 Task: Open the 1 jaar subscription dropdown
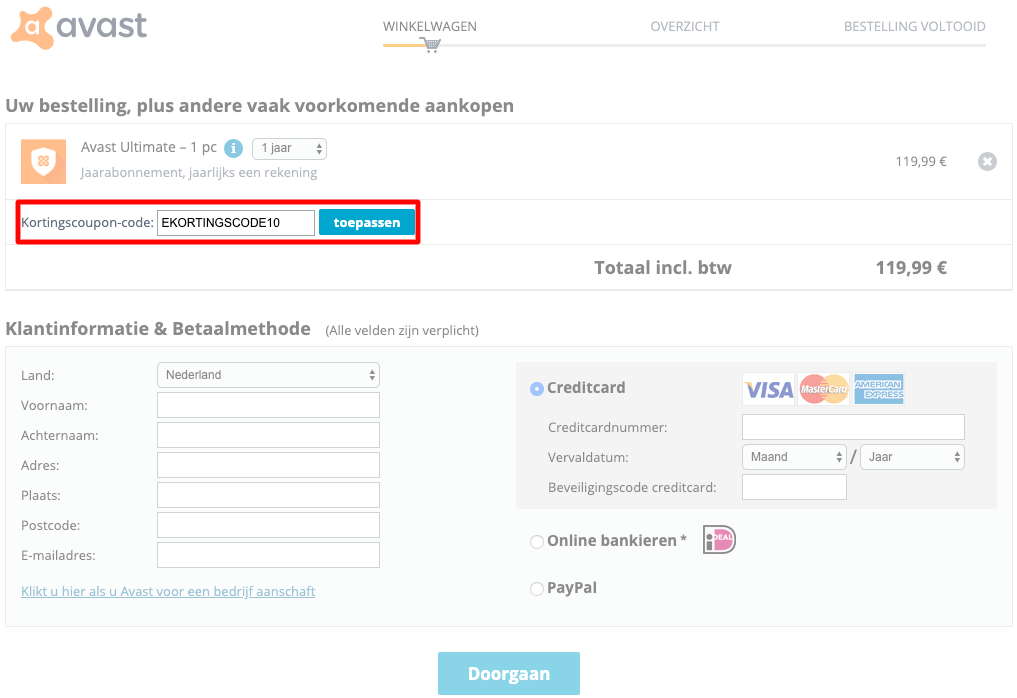tap(289, 149)
